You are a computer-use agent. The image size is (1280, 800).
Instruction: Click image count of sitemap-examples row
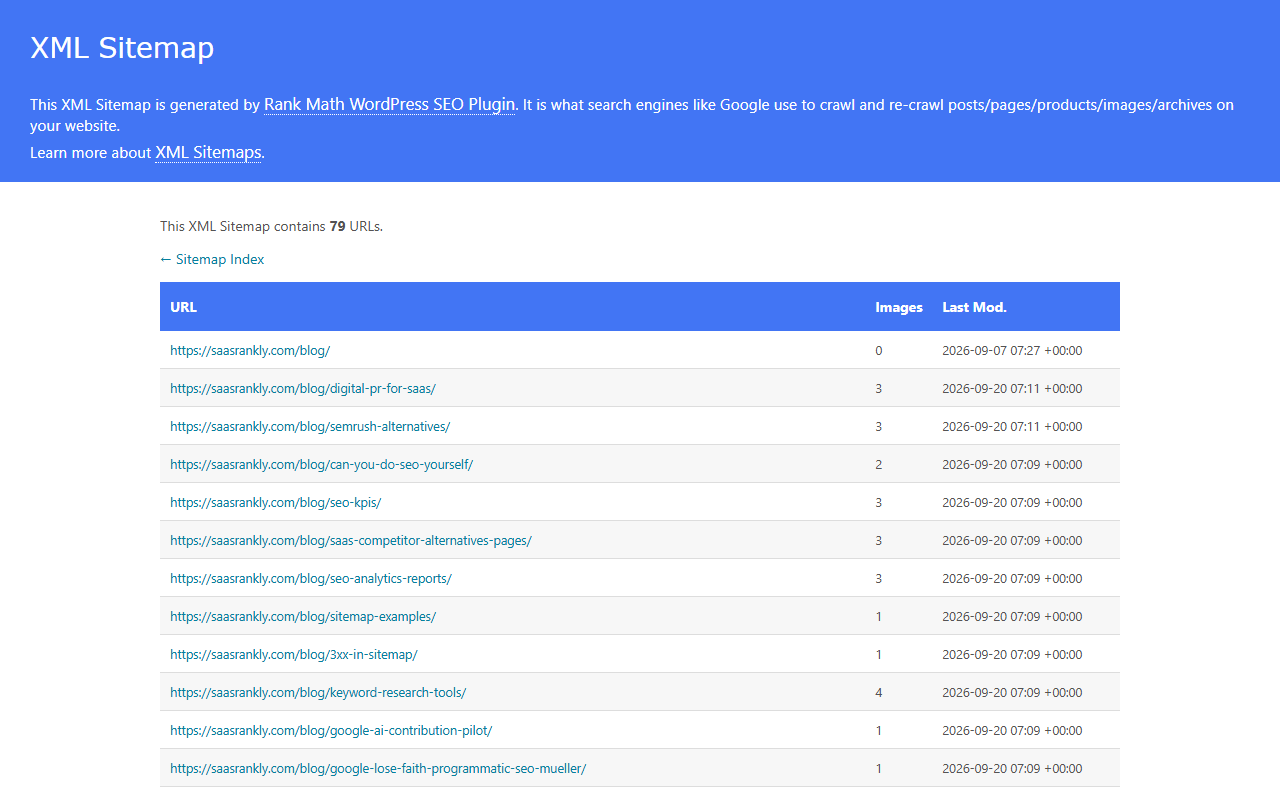(x=879, y=616)
